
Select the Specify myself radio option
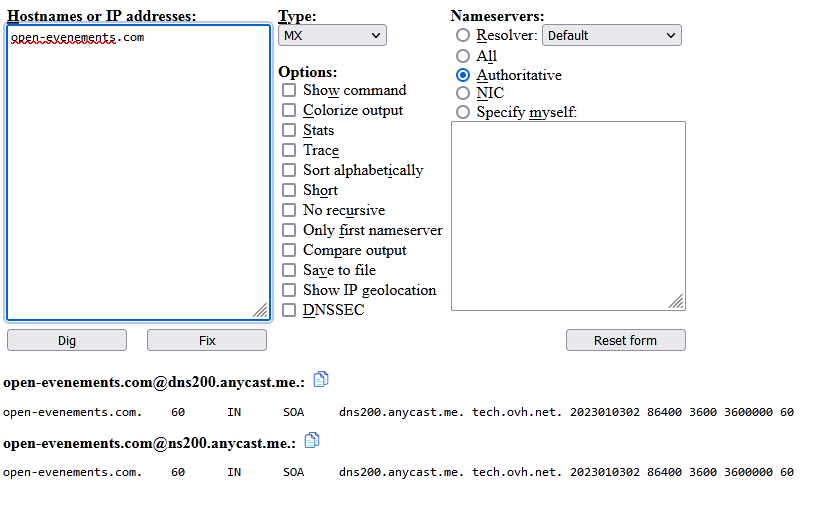point(462,112)
